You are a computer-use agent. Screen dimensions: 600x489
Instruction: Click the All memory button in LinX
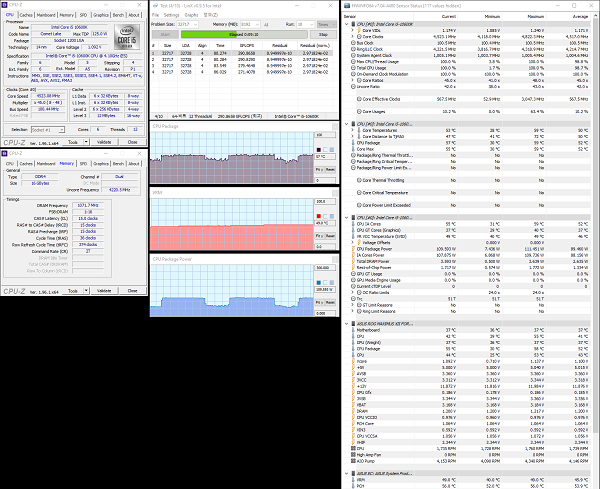pyautogui.click(x=266, y=24)
